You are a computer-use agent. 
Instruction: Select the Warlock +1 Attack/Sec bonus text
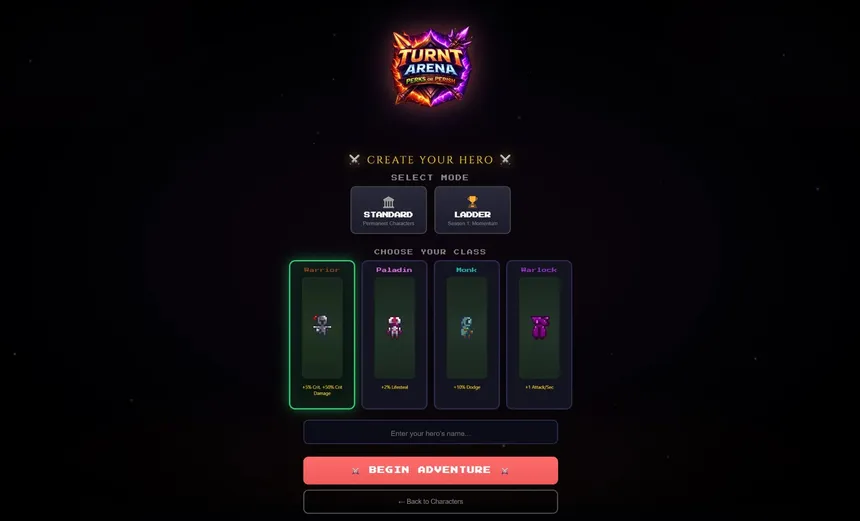(x=539, y=387)
